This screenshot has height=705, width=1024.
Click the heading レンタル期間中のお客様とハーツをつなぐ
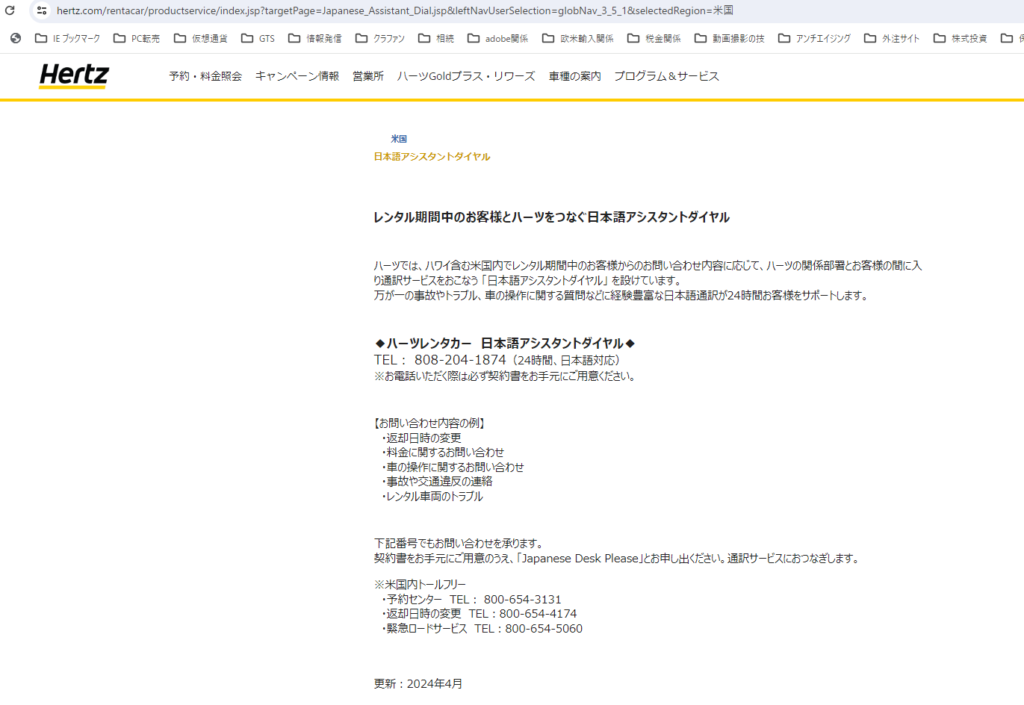pyautogui.click(x=551, y=217)
